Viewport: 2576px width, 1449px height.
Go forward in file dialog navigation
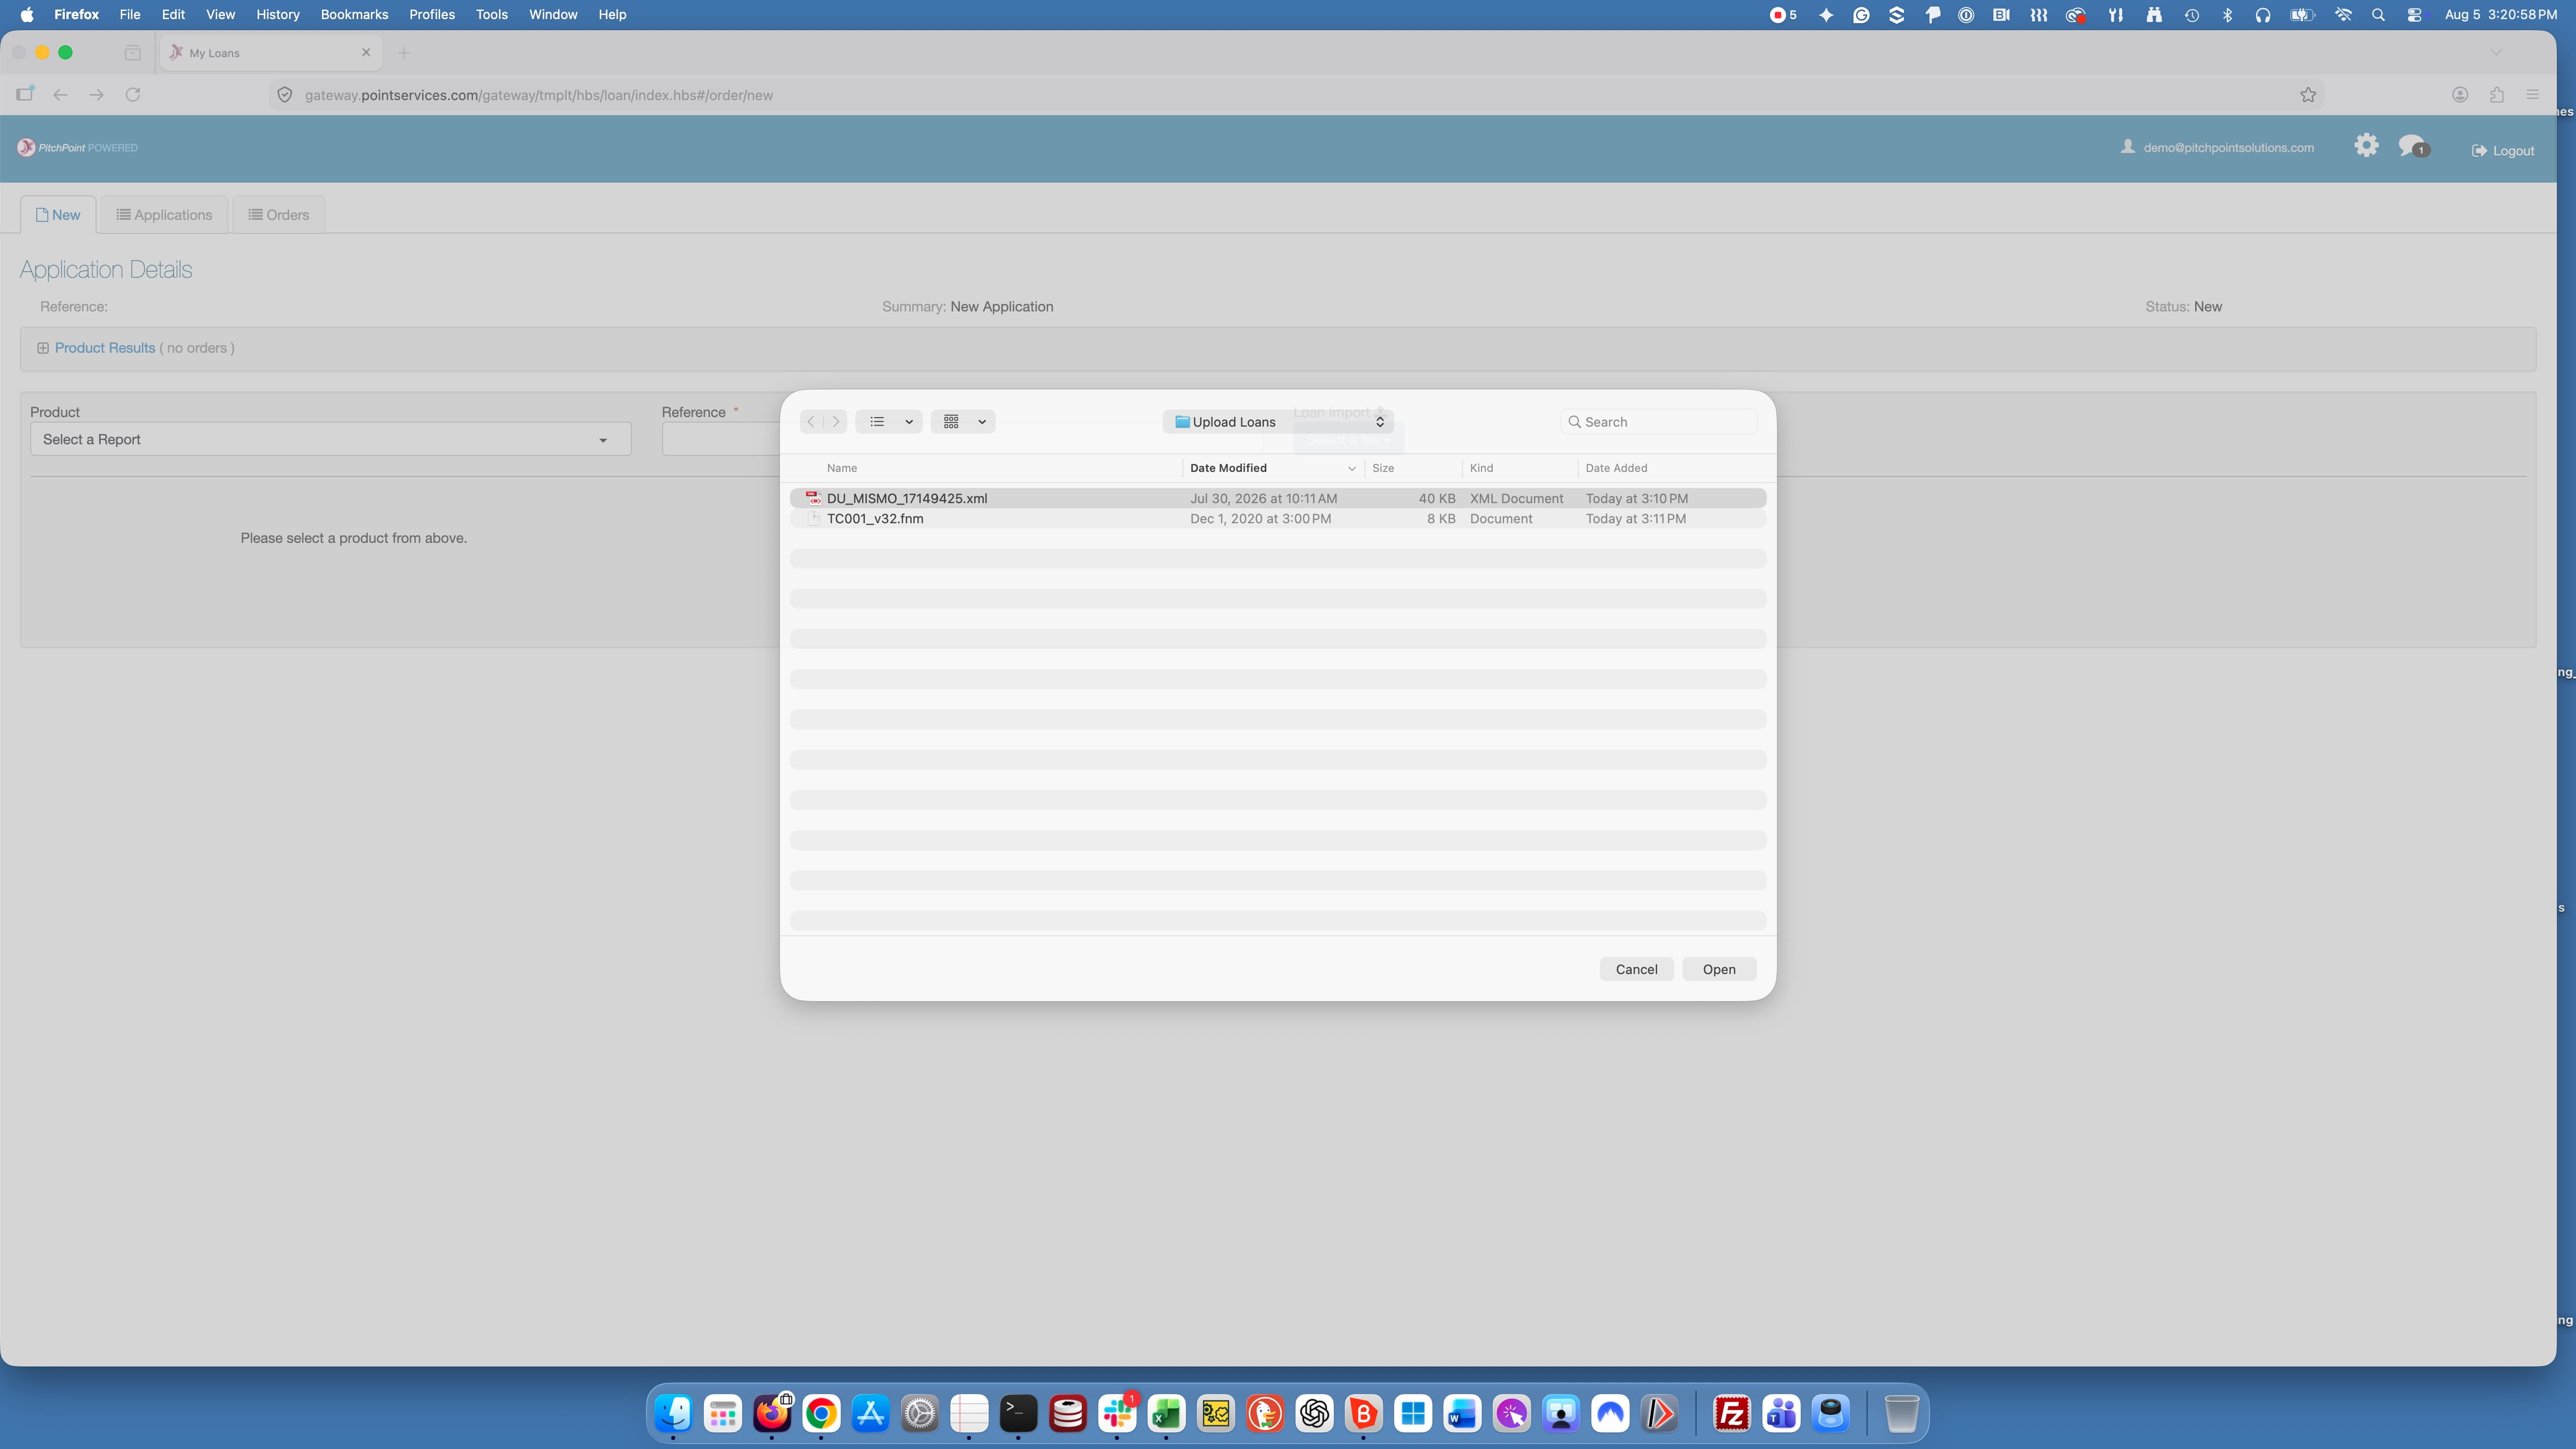(x=836, y=422)
